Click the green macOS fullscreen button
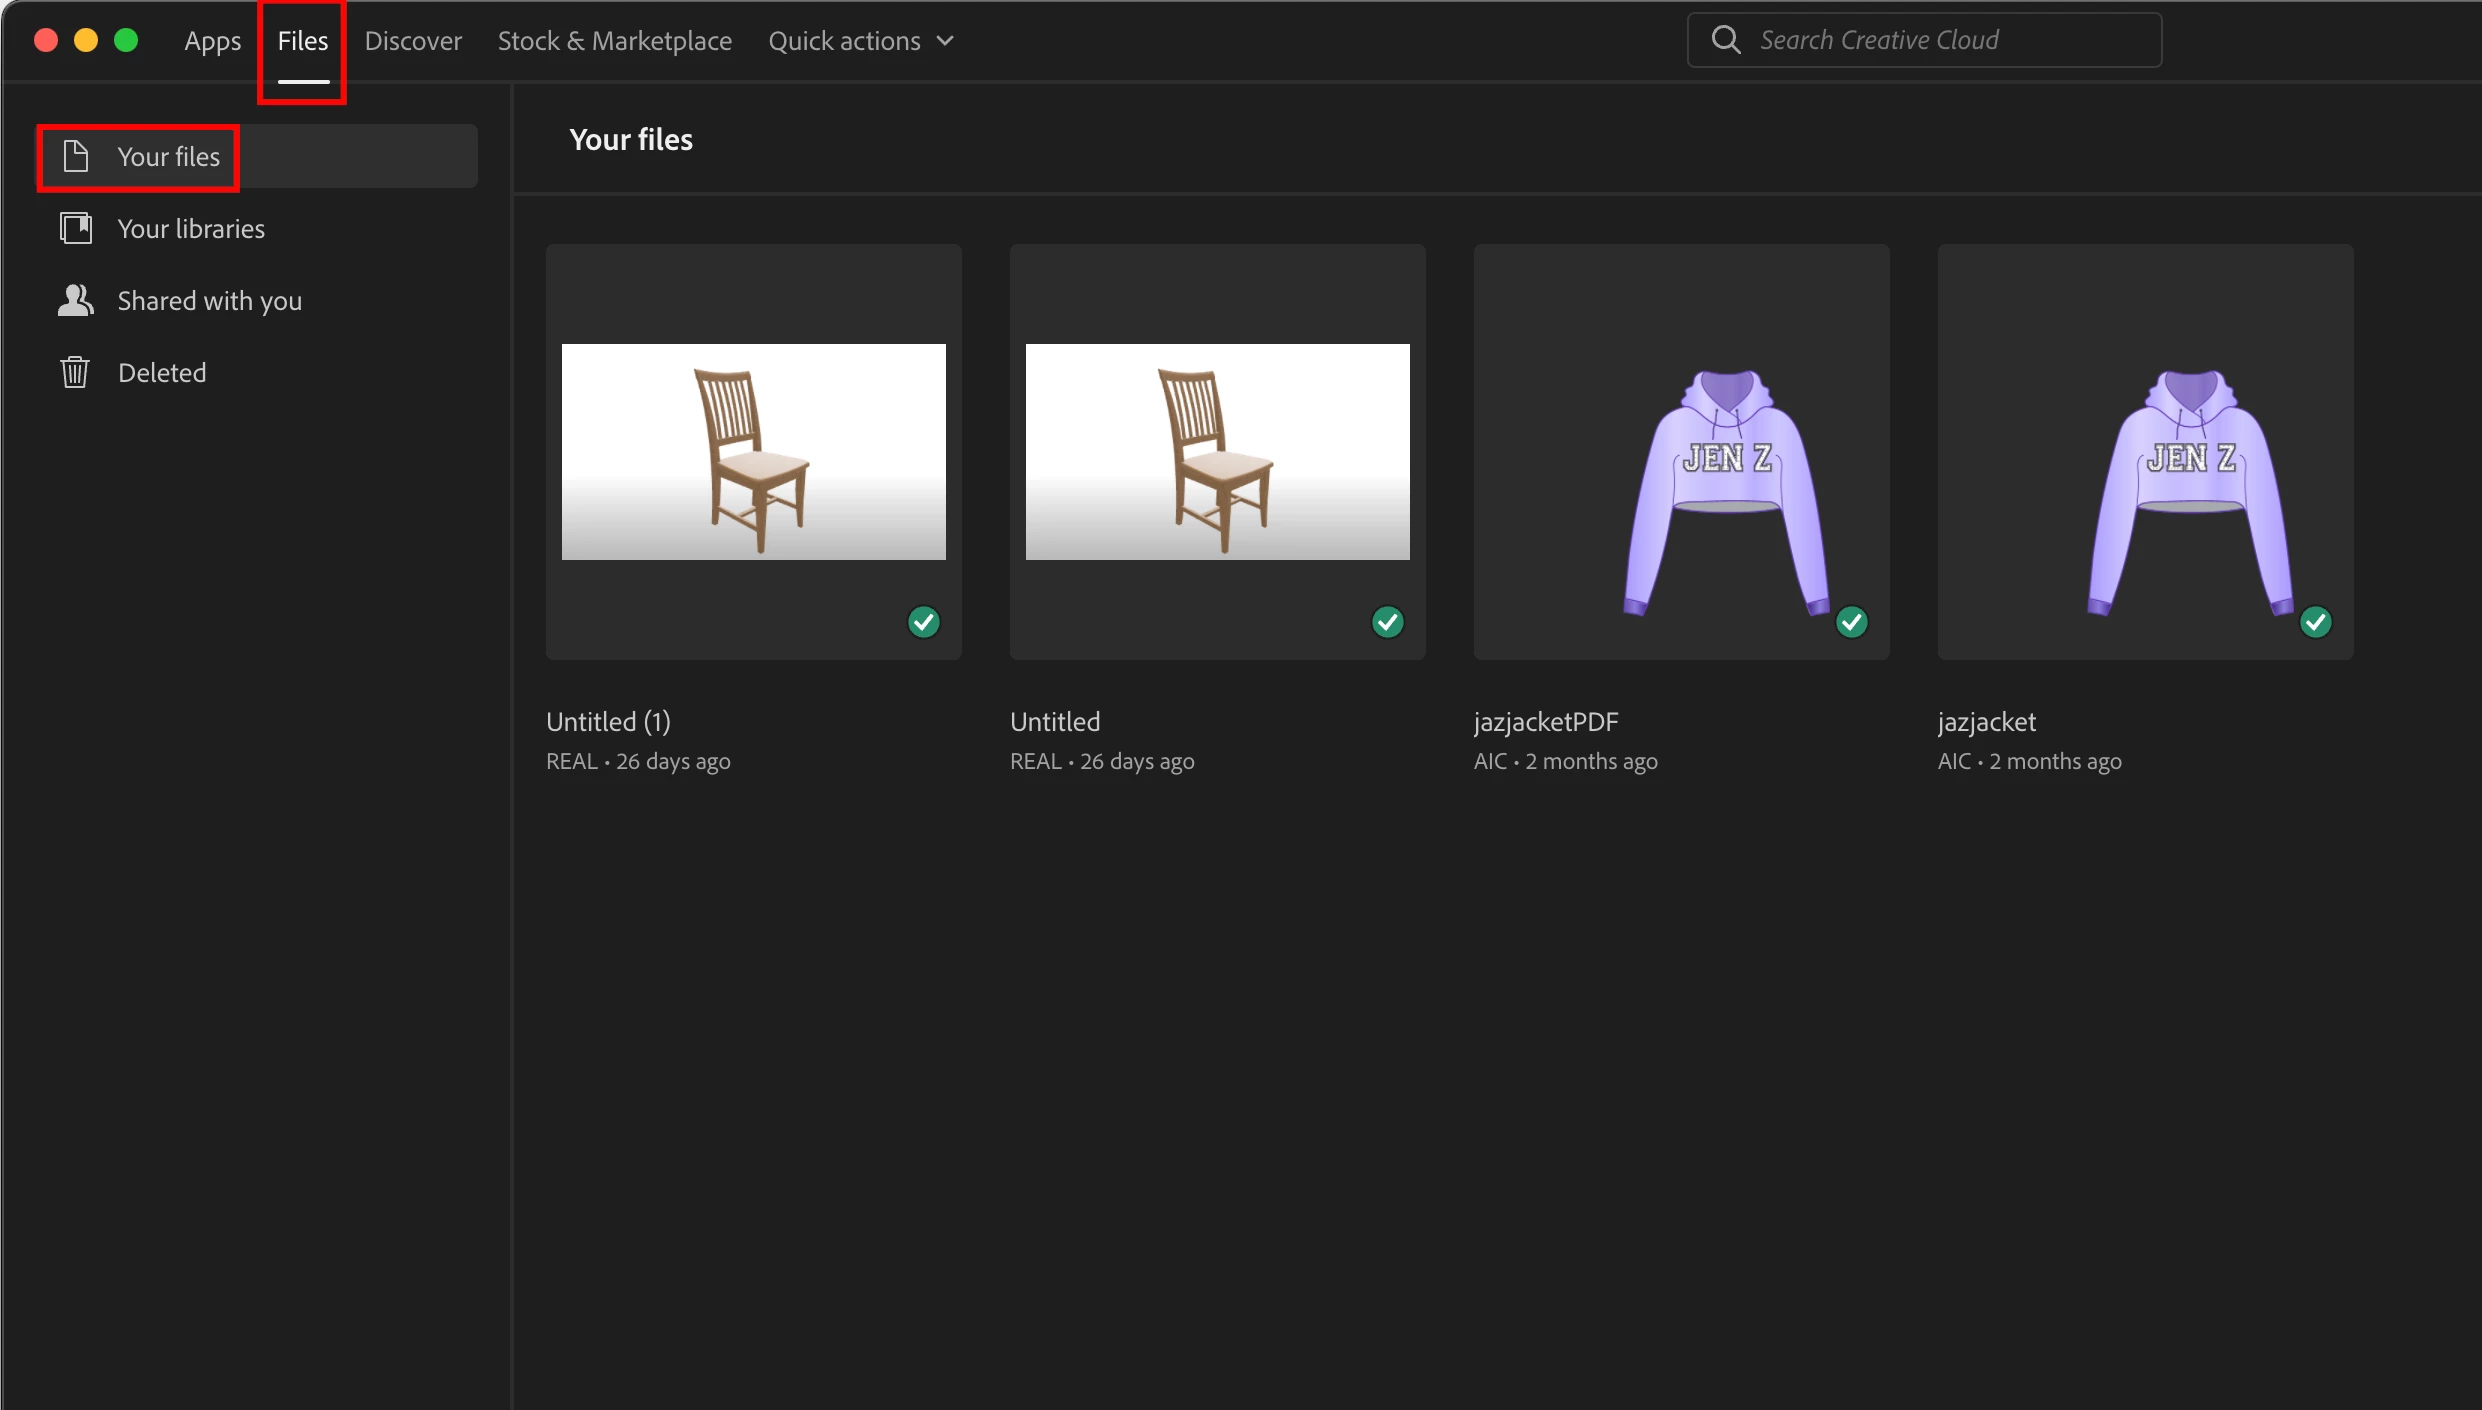 [126, 40]
